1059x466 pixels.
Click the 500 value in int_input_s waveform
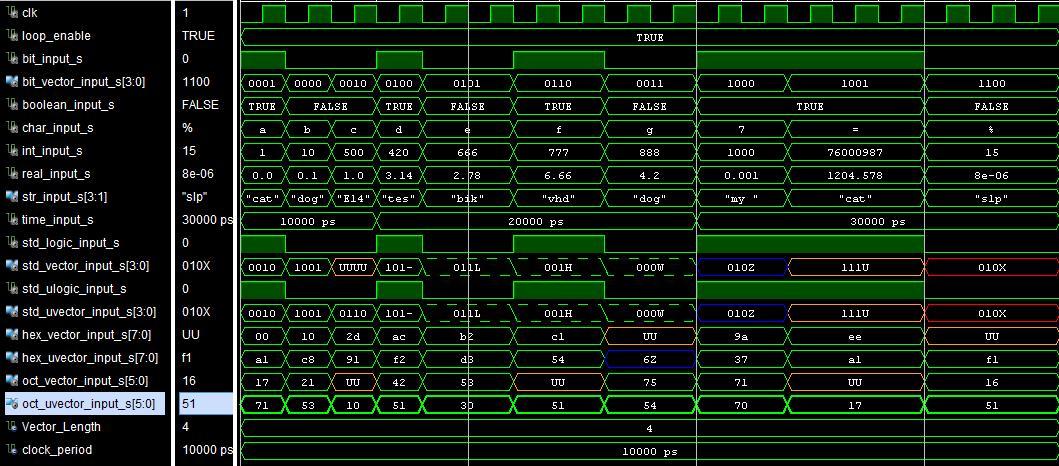tap(355, 151)
